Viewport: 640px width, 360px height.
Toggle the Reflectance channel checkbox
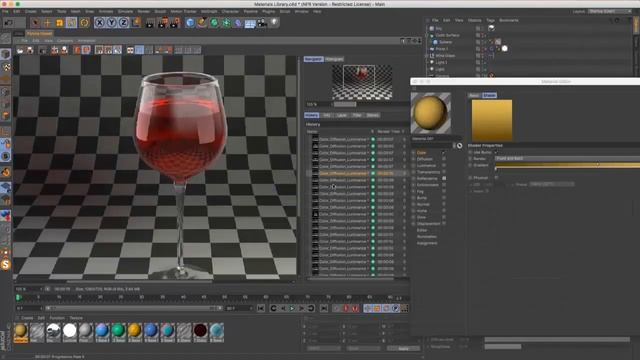click(444, 178)
